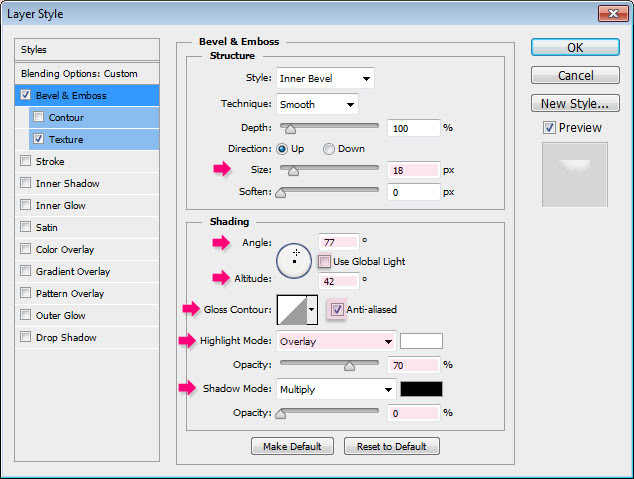This screenshot has height=479, width=634.
Task: Click the Shadow Opacity slider handle
Action: (x=280, y=413)
